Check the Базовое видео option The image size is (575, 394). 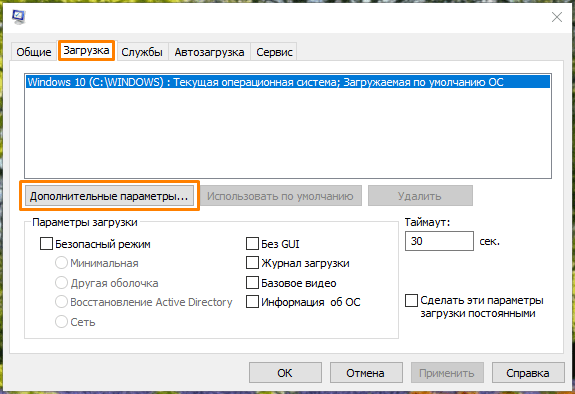tap(252, 282)
